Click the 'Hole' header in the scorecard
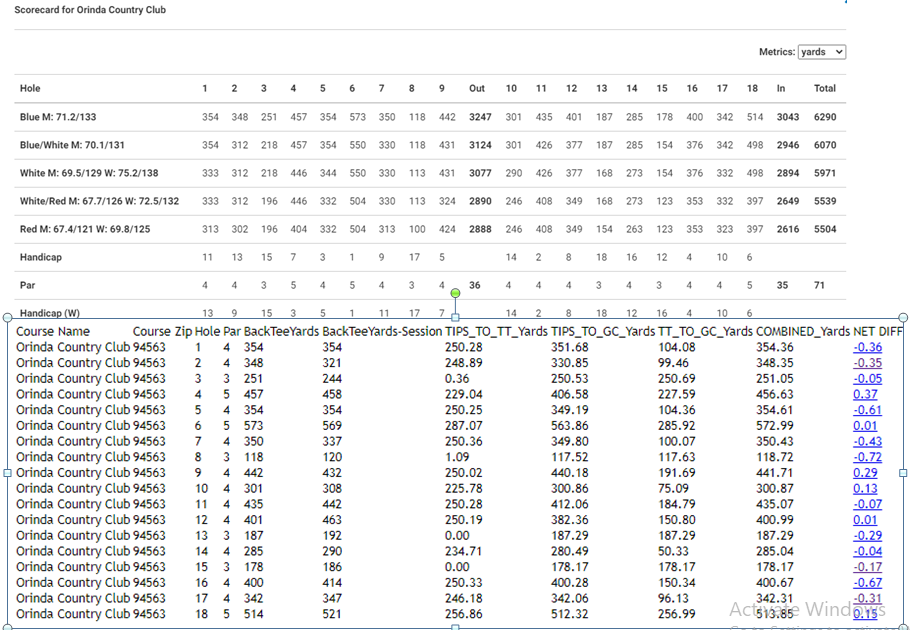 (x=30, y=88)
